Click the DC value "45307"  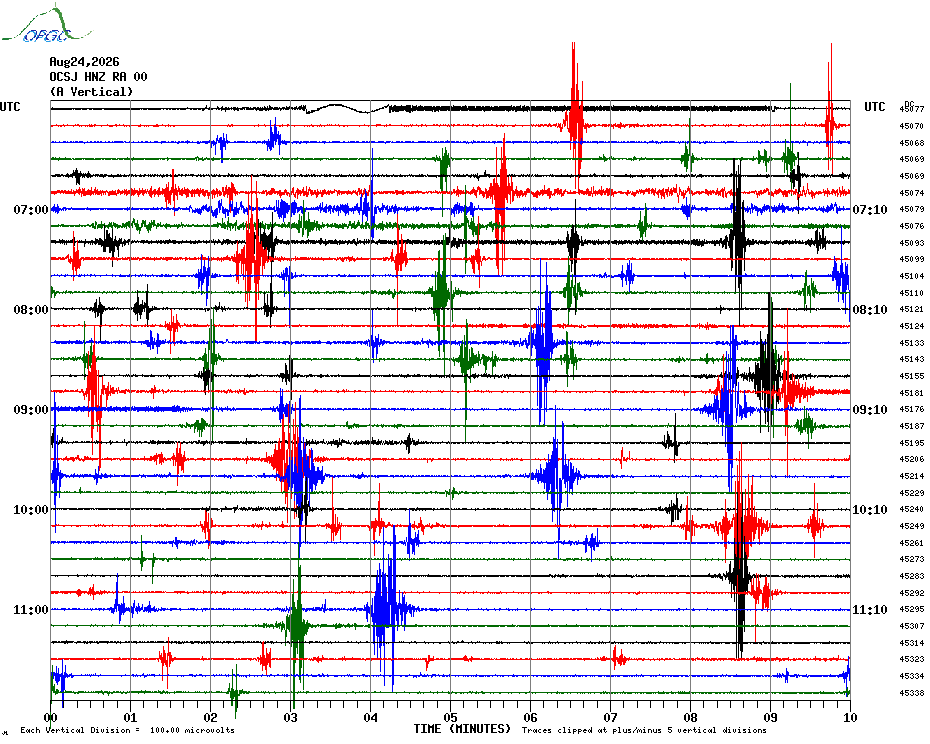[912, 626]
